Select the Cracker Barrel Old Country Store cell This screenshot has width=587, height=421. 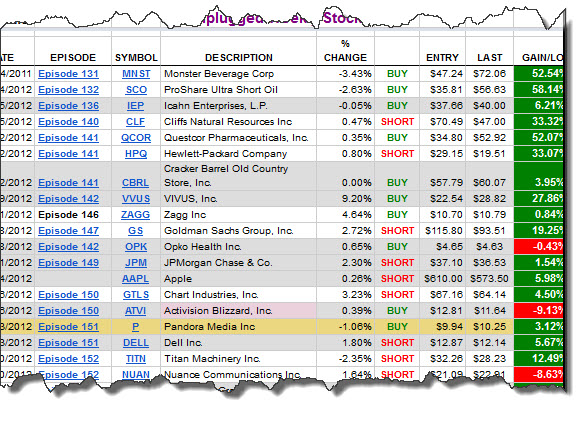238,176
